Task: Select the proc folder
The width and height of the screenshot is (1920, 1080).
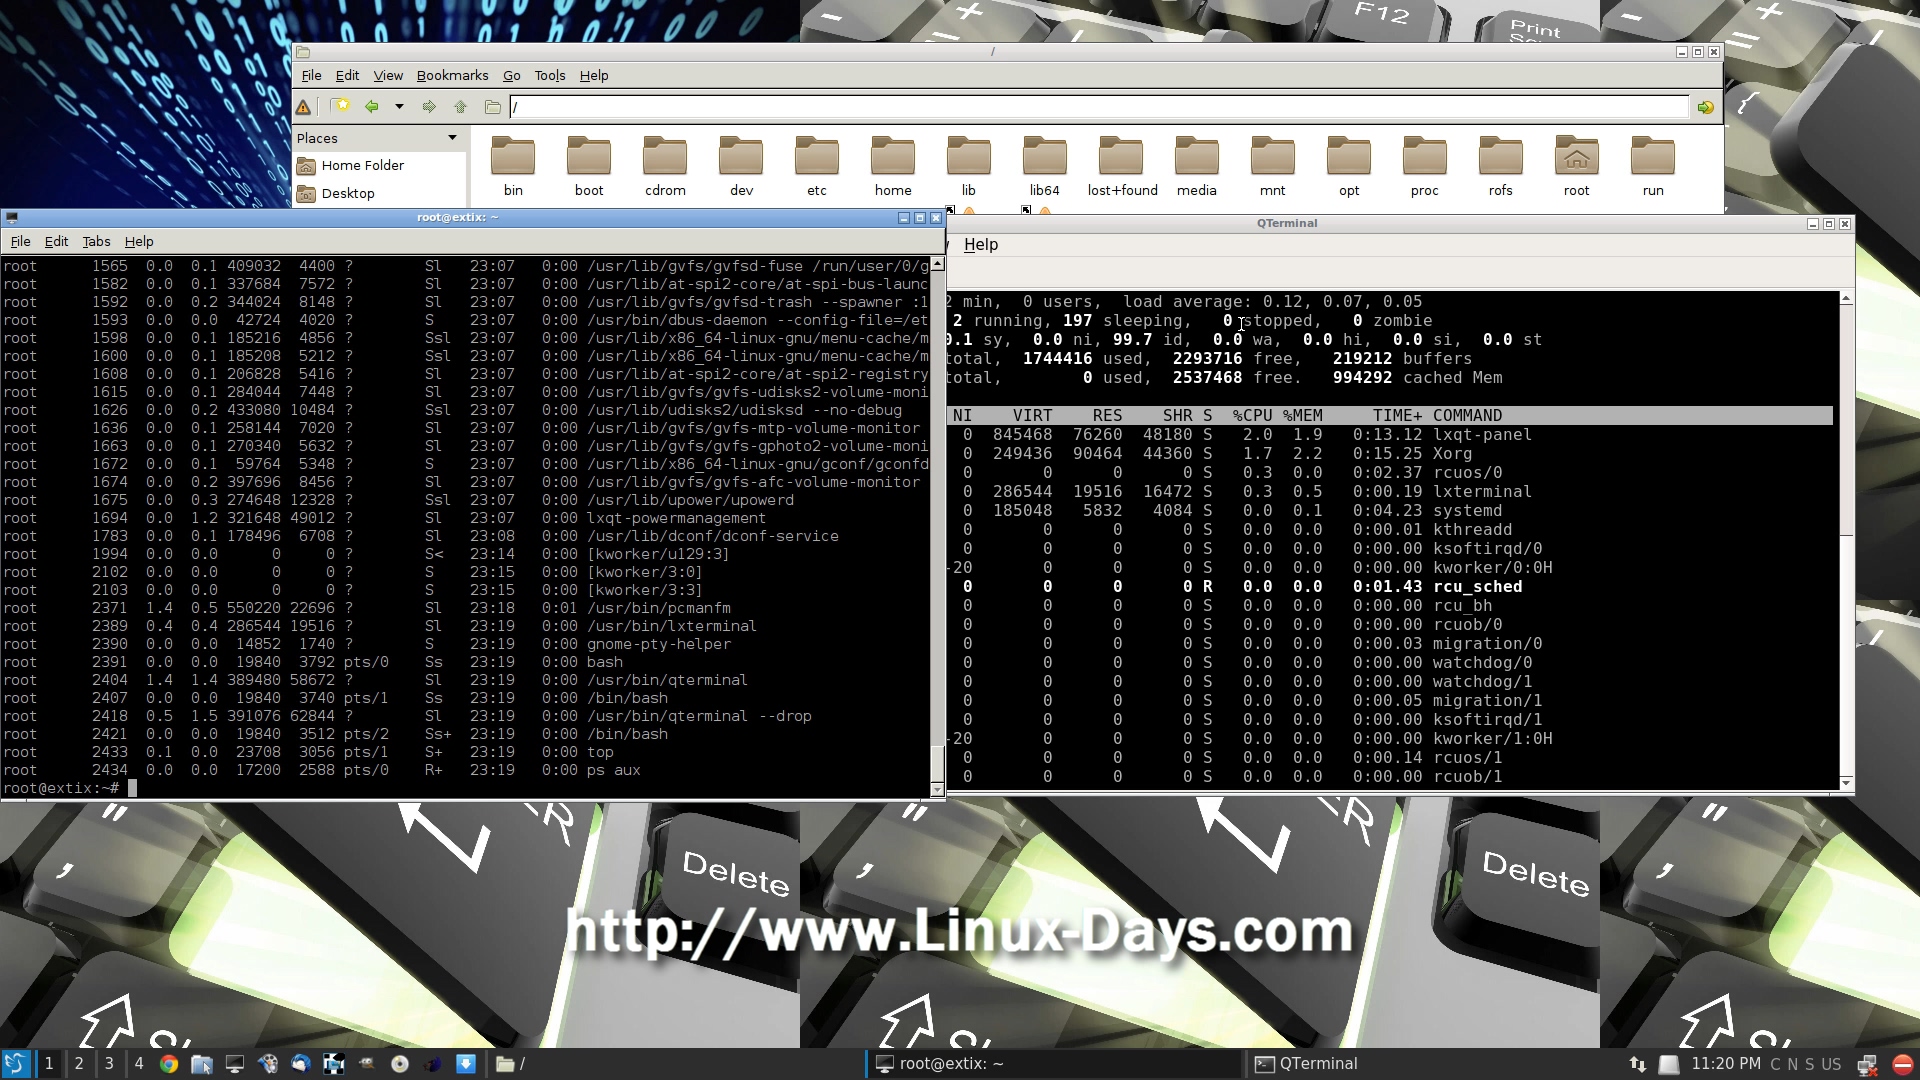Action: pyautogui.click(x=1425, y=166)
